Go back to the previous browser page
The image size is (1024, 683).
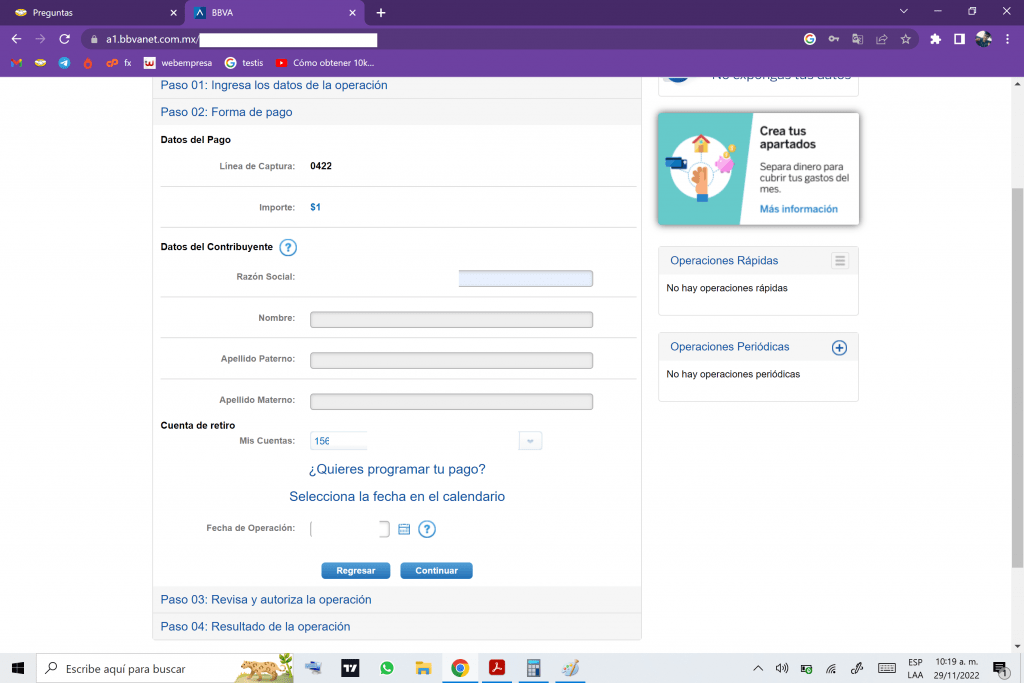pyautogui.click(x=16, y=39)
